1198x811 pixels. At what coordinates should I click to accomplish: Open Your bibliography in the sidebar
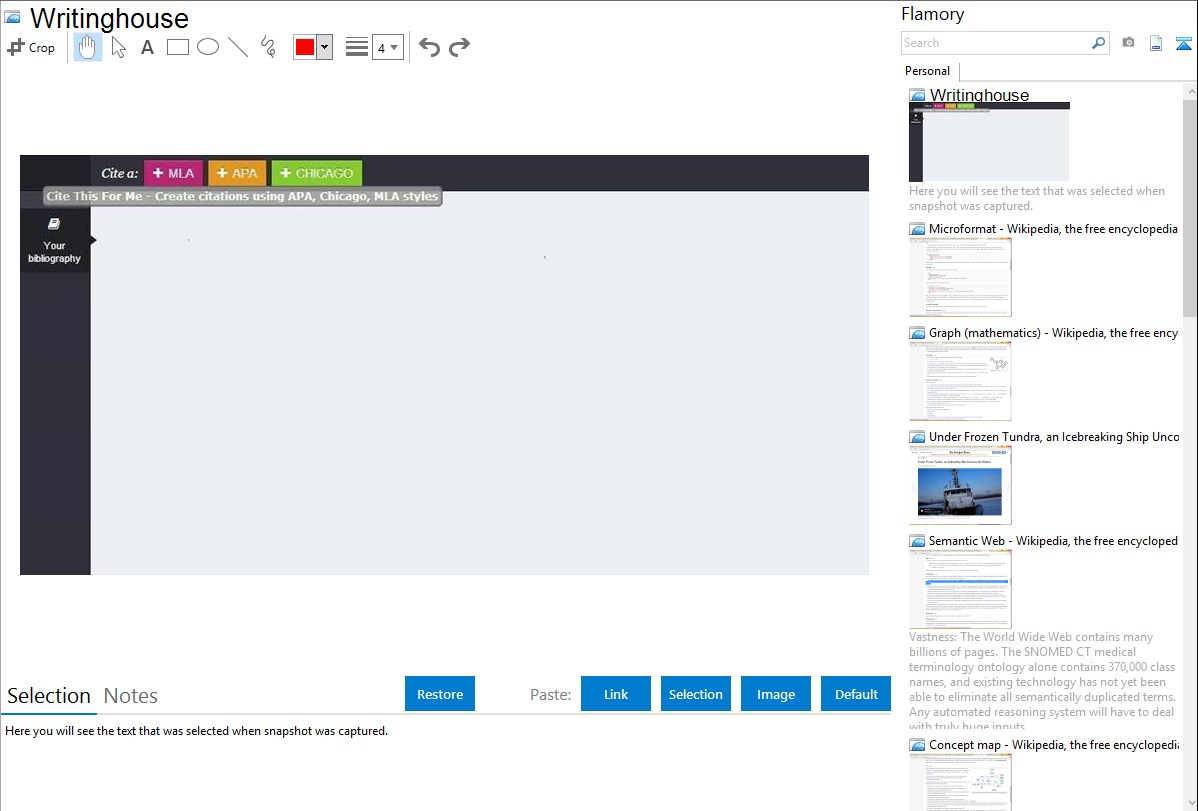(x=54, y=240)
